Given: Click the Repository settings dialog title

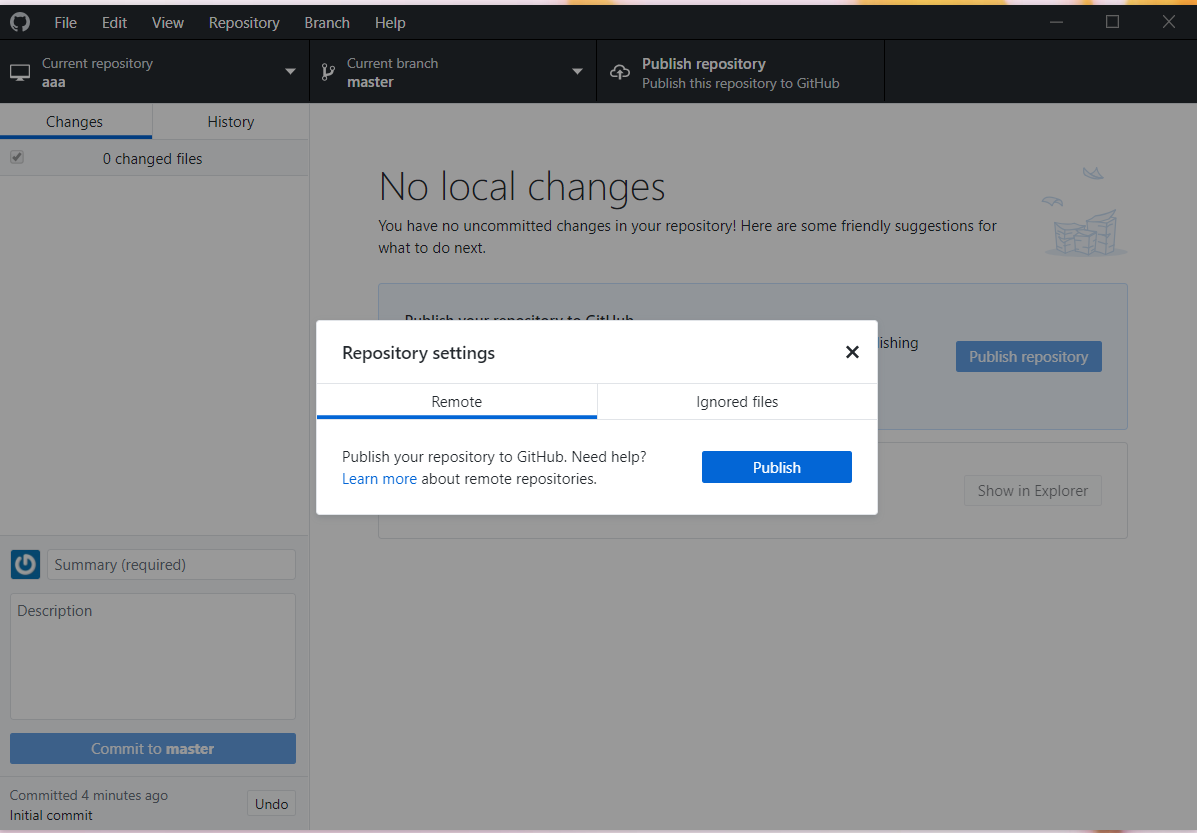Looking at the screenshot, I should point(418,353).
